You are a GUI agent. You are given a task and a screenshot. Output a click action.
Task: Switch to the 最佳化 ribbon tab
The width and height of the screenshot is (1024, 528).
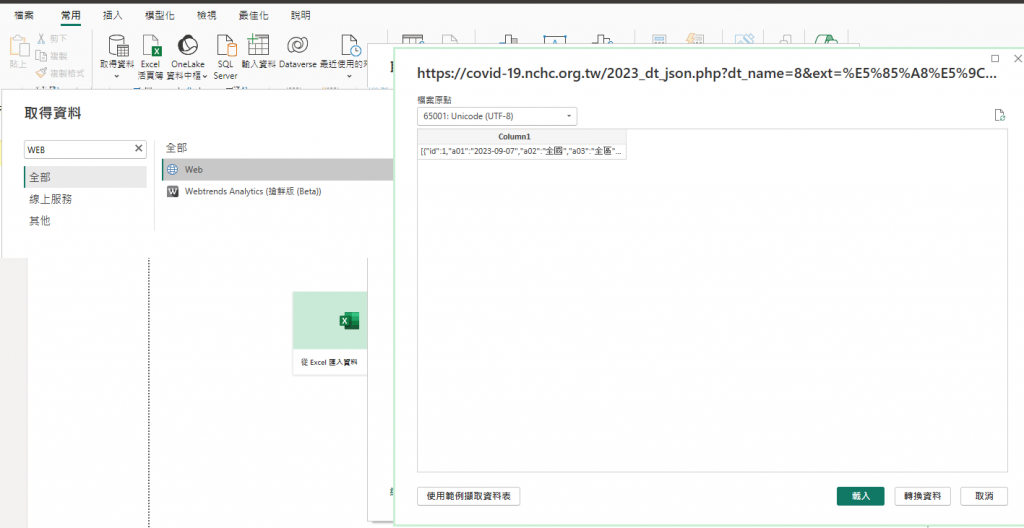254,15
